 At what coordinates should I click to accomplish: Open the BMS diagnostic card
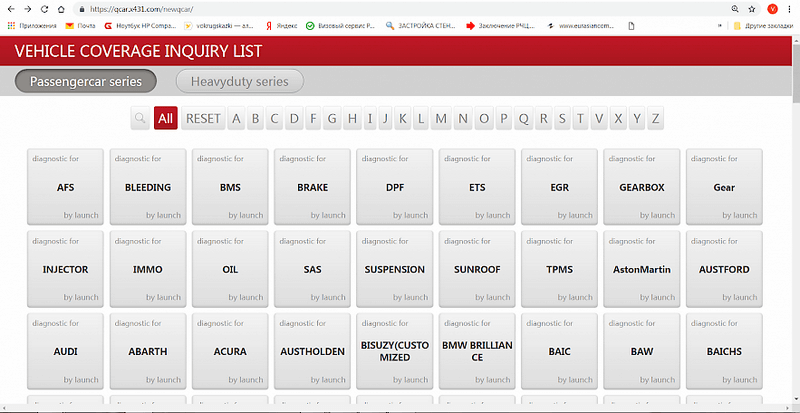click(230, 187)
